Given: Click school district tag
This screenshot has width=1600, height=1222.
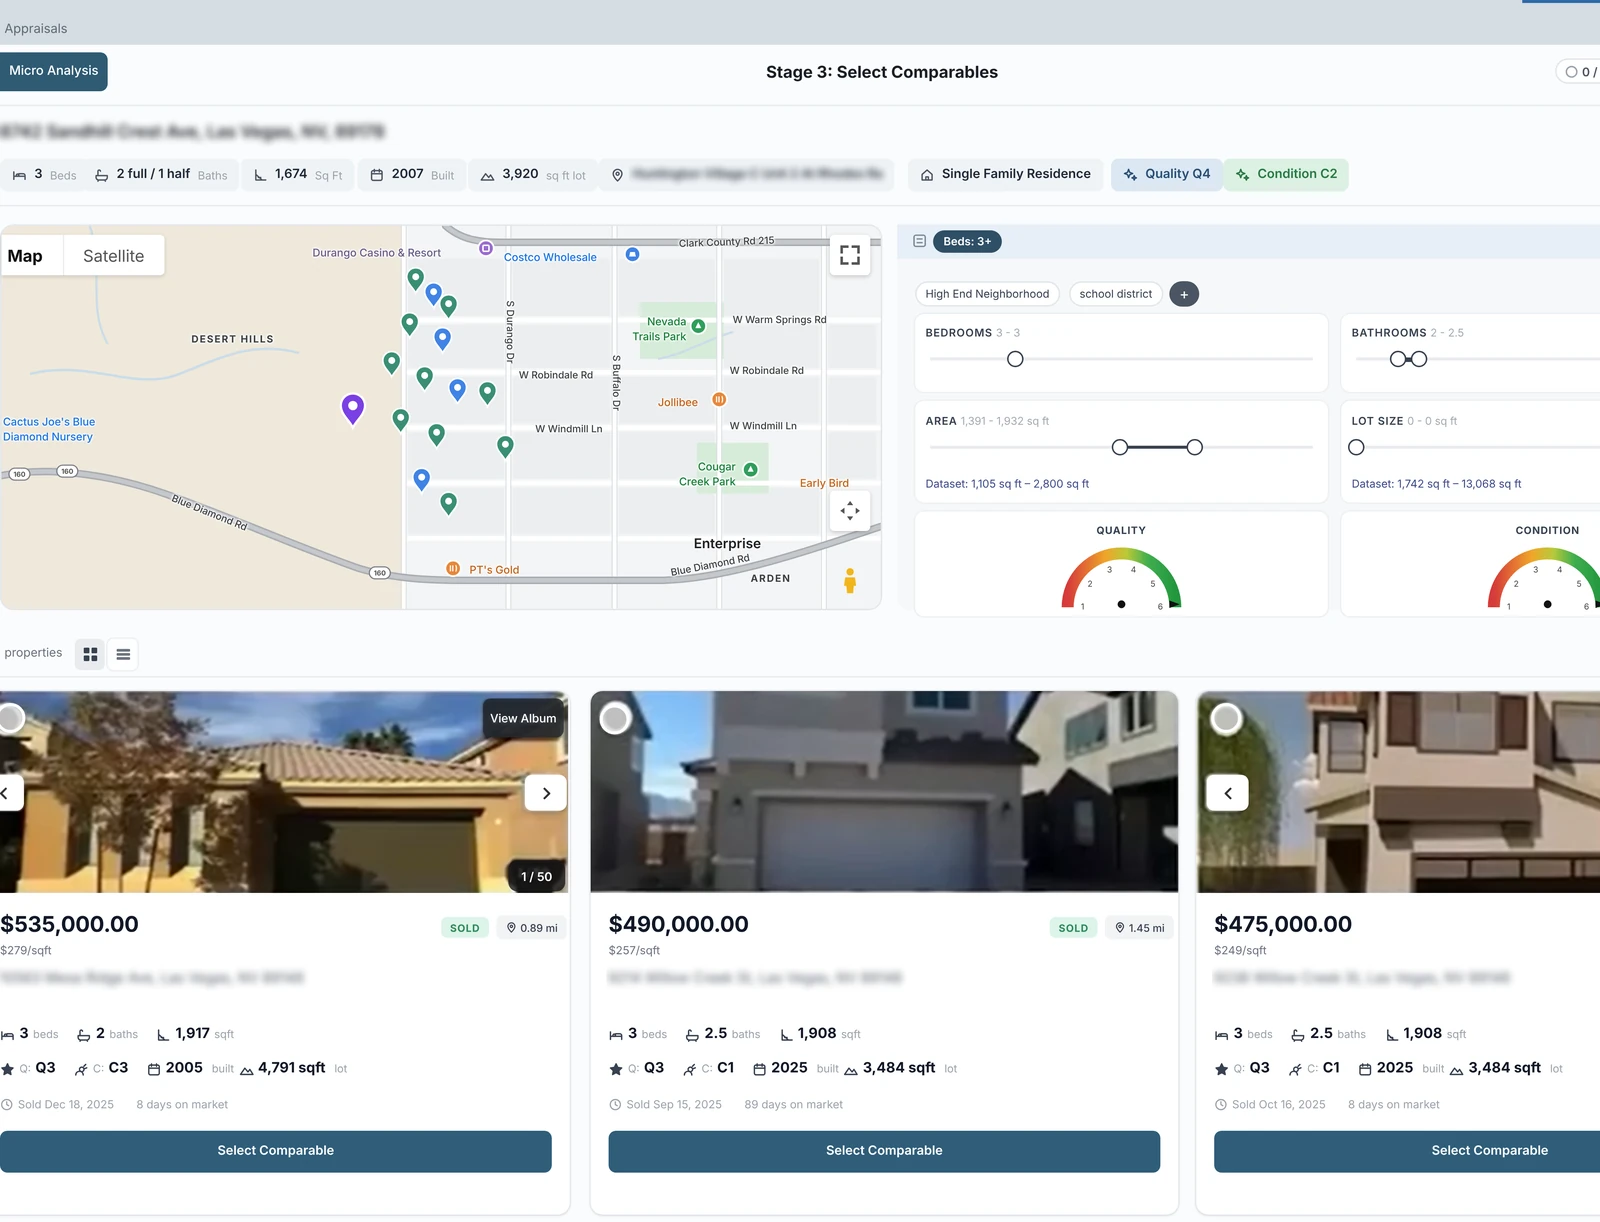Looking at the screenshot, I should 1116,294.
